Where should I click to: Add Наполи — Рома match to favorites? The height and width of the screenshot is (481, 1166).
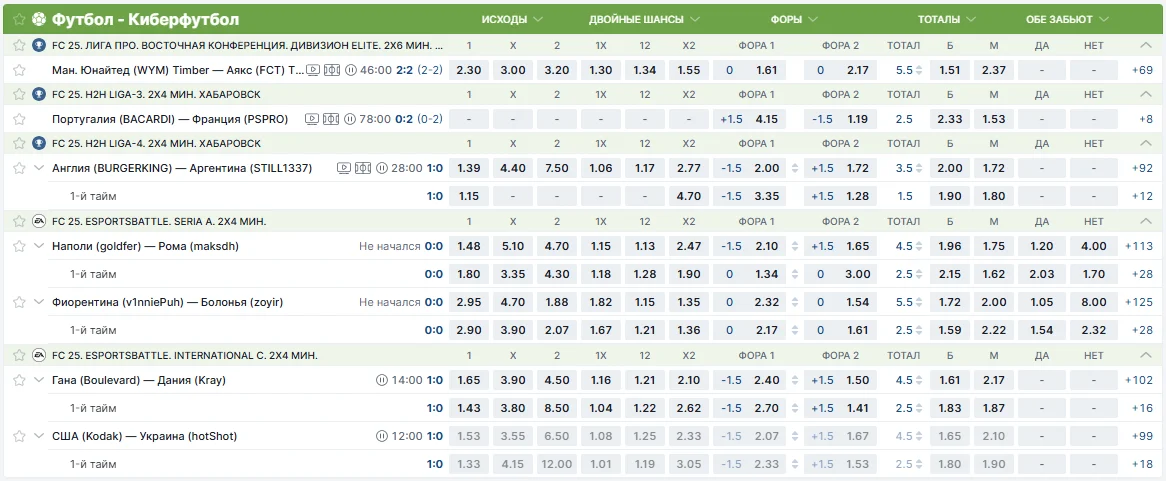(x=19, y=246)
